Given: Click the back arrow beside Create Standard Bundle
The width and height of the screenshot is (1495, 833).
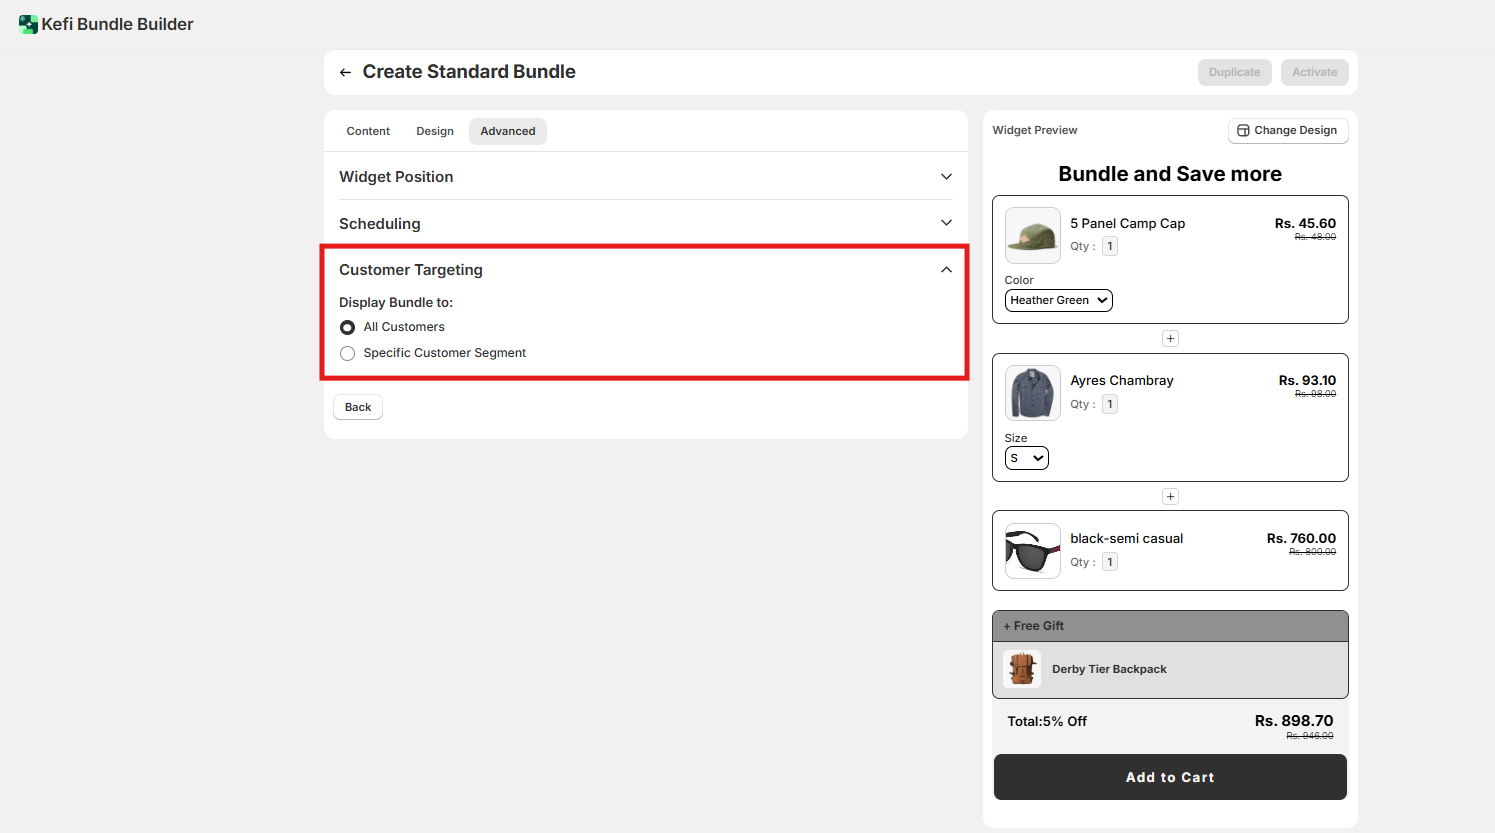Looking at the screenshot, I should (x=345, y=72).
